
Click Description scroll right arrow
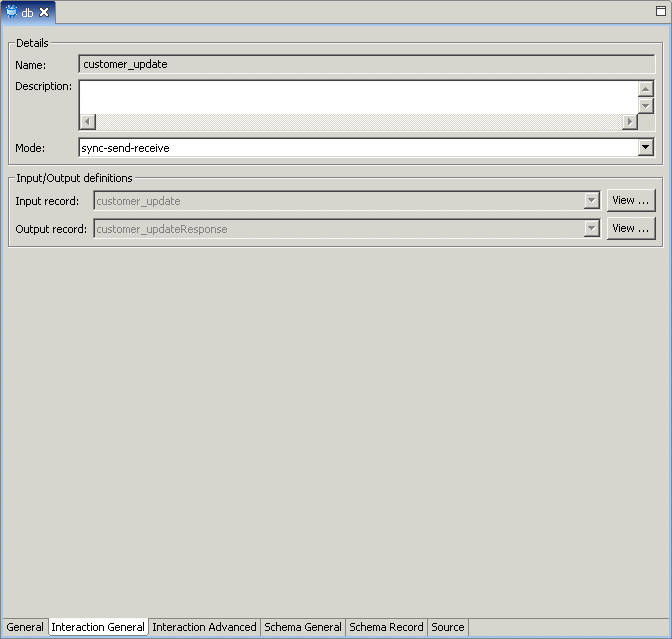pos(630,122)
